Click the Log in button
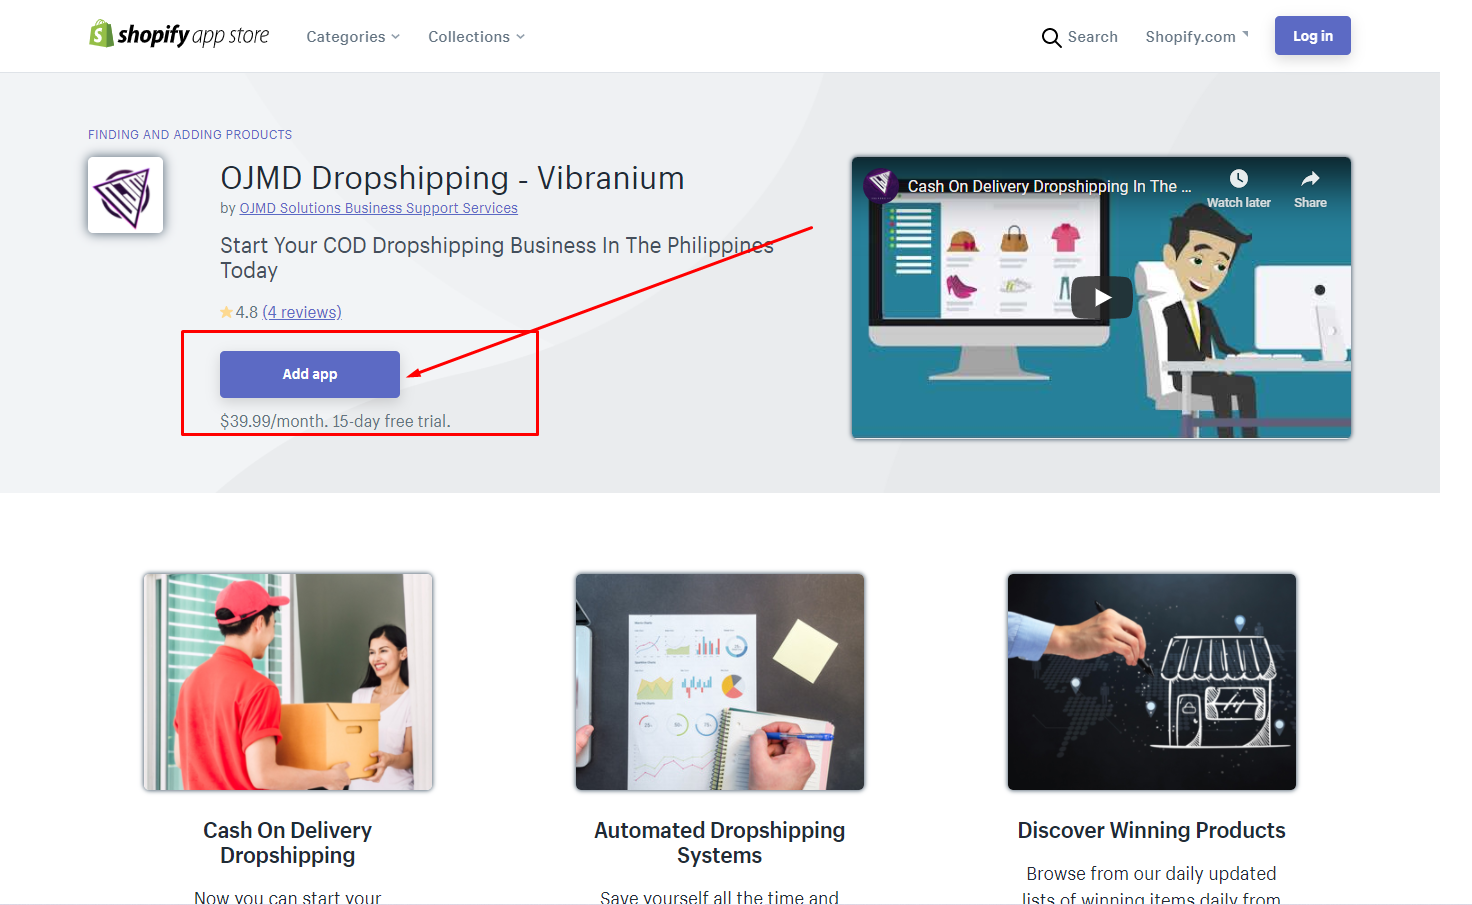The height and width of the screenshot is (905, 1472). point(1312,36)
